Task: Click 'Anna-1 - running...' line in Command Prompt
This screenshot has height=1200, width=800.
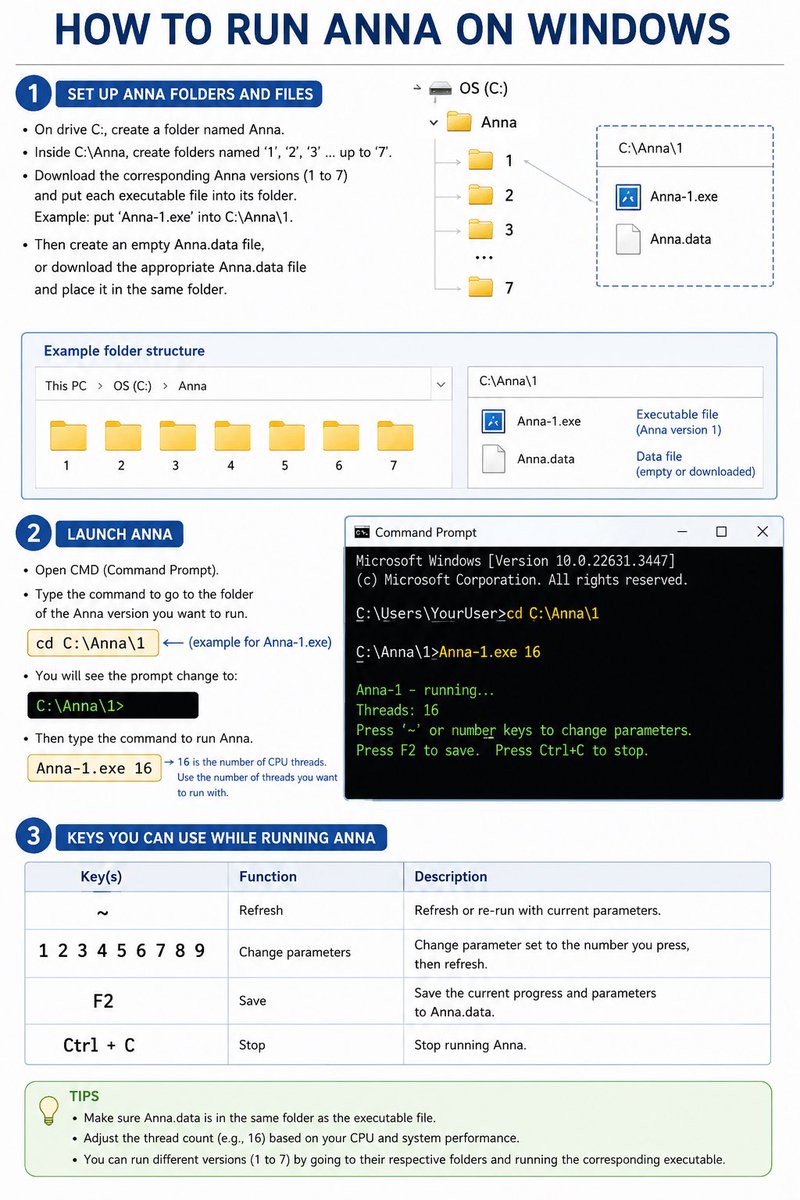Action: pos(425,690)
